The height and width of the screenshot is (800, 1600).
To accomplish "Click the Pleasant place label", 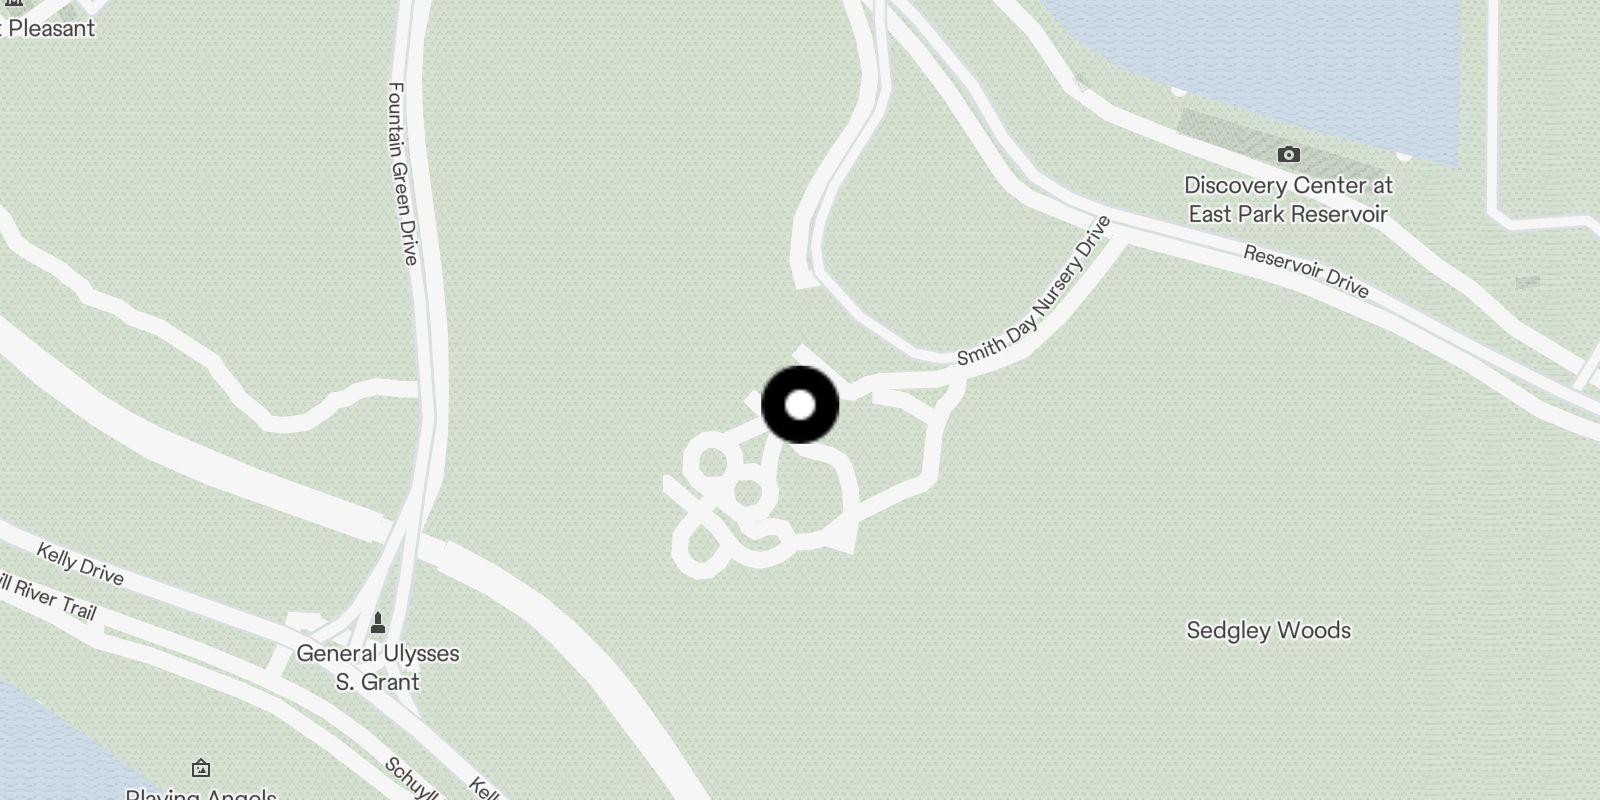I will point(52,28).
